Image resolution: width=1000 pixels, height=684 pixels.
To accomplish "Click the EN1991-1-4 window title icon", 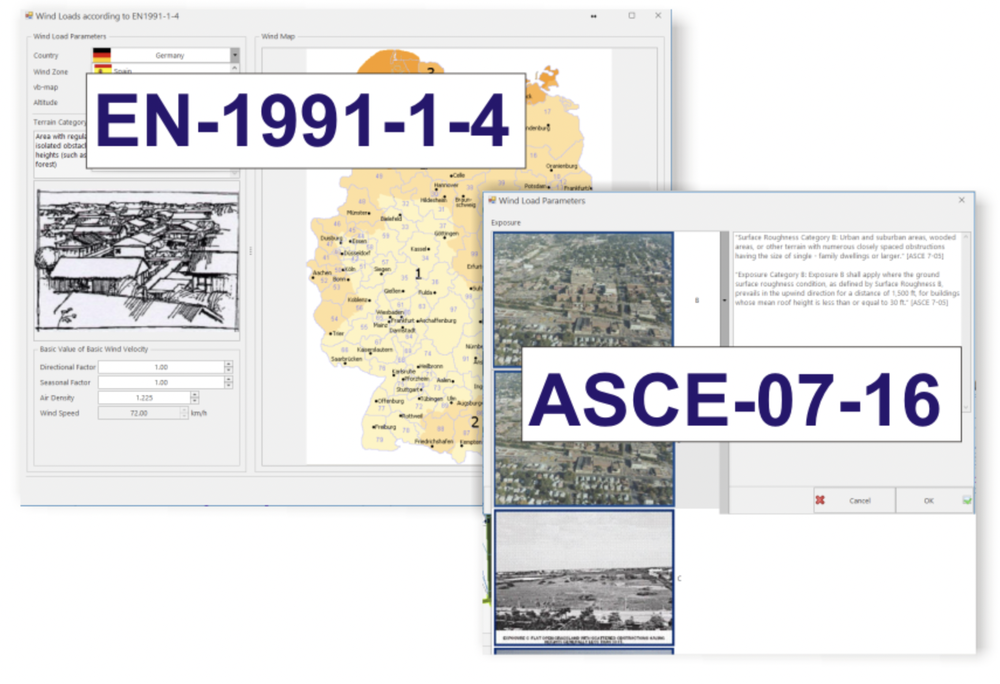I will click(x=29, y=15).
